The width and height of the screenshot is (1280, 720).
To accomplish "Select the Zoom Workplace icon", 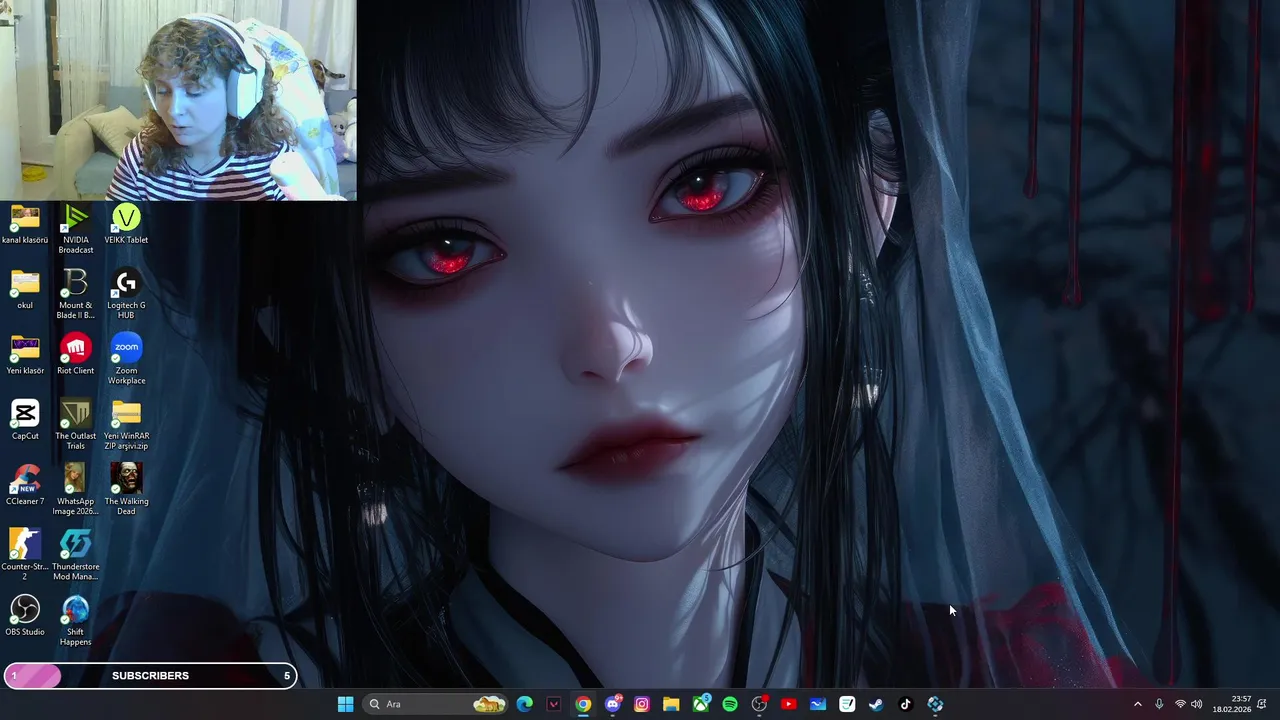I will pyautogui.click(x=126, y=359).
